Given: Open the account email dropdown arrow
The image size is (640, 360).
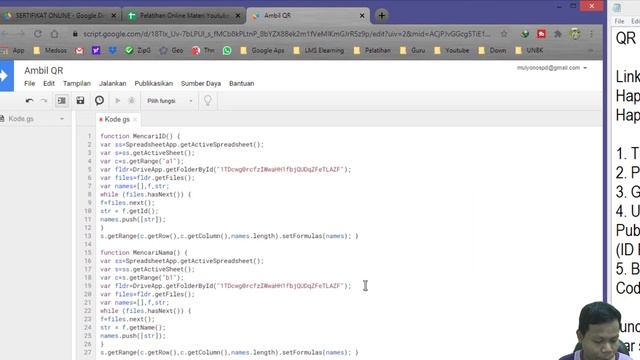Looking at the screenshot, I should tap(585, 68).
